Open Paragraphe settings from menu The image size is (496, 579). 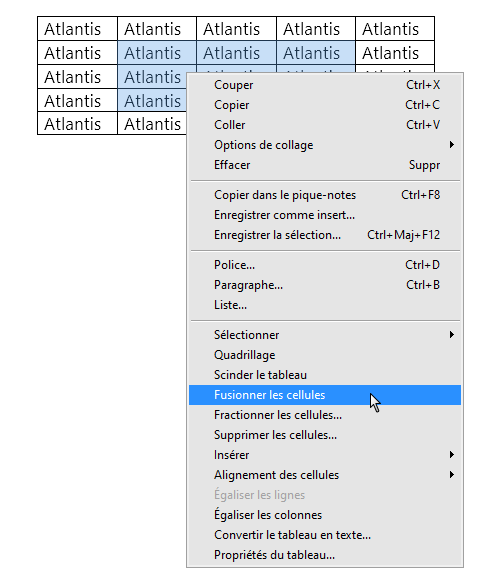pyautogui.click(x=325, y=285)
